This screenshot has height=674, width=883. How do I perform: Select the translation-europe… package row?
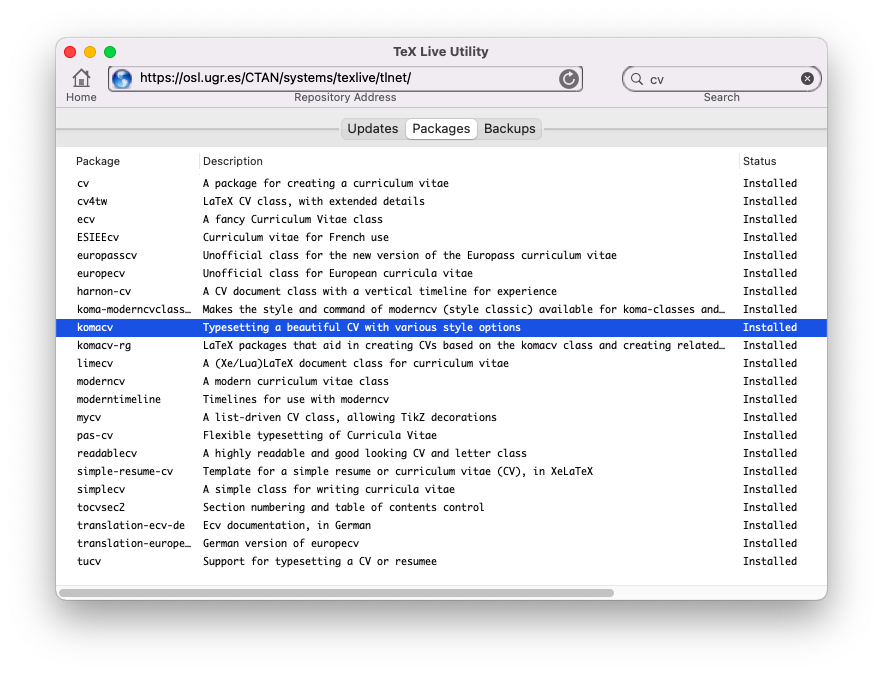click(442, 544)
